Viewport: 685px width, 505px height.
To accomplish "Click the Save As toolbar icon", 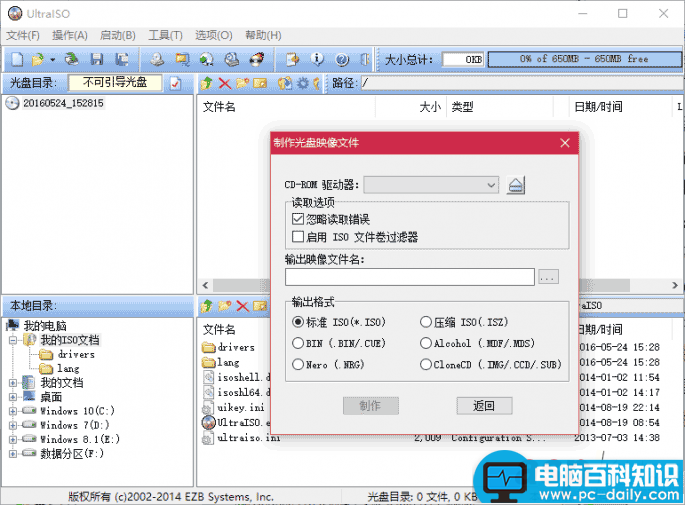I will tap(121, 59).
